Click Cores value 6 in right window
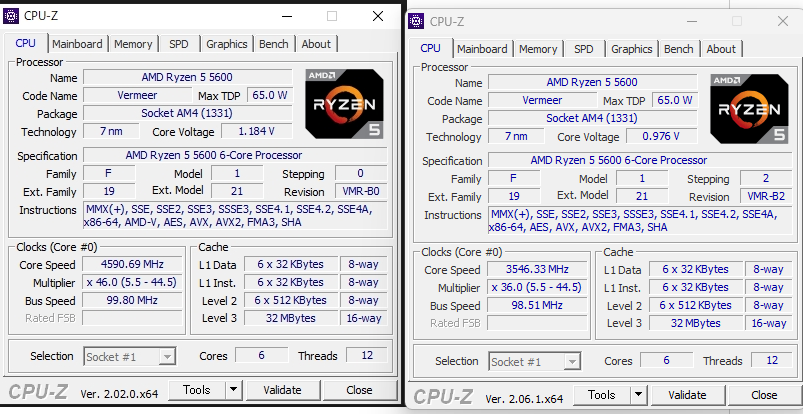The height and width of the screenshot is (414, 803). (x=666, y=361)
